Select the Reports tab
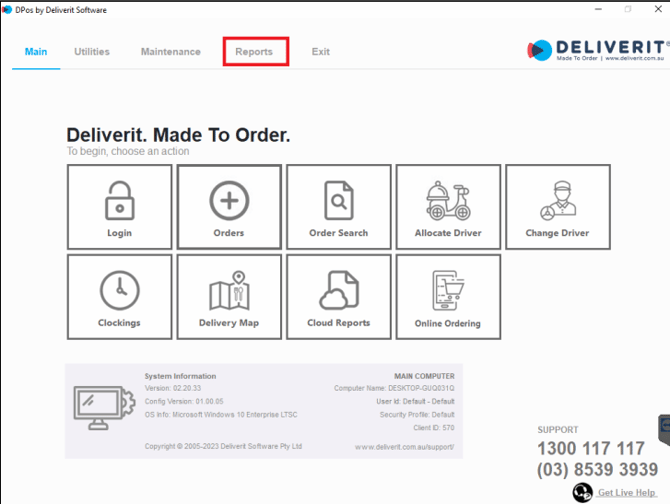The width and height of the screenshot is (670, 504). click(x=254, y=52)
